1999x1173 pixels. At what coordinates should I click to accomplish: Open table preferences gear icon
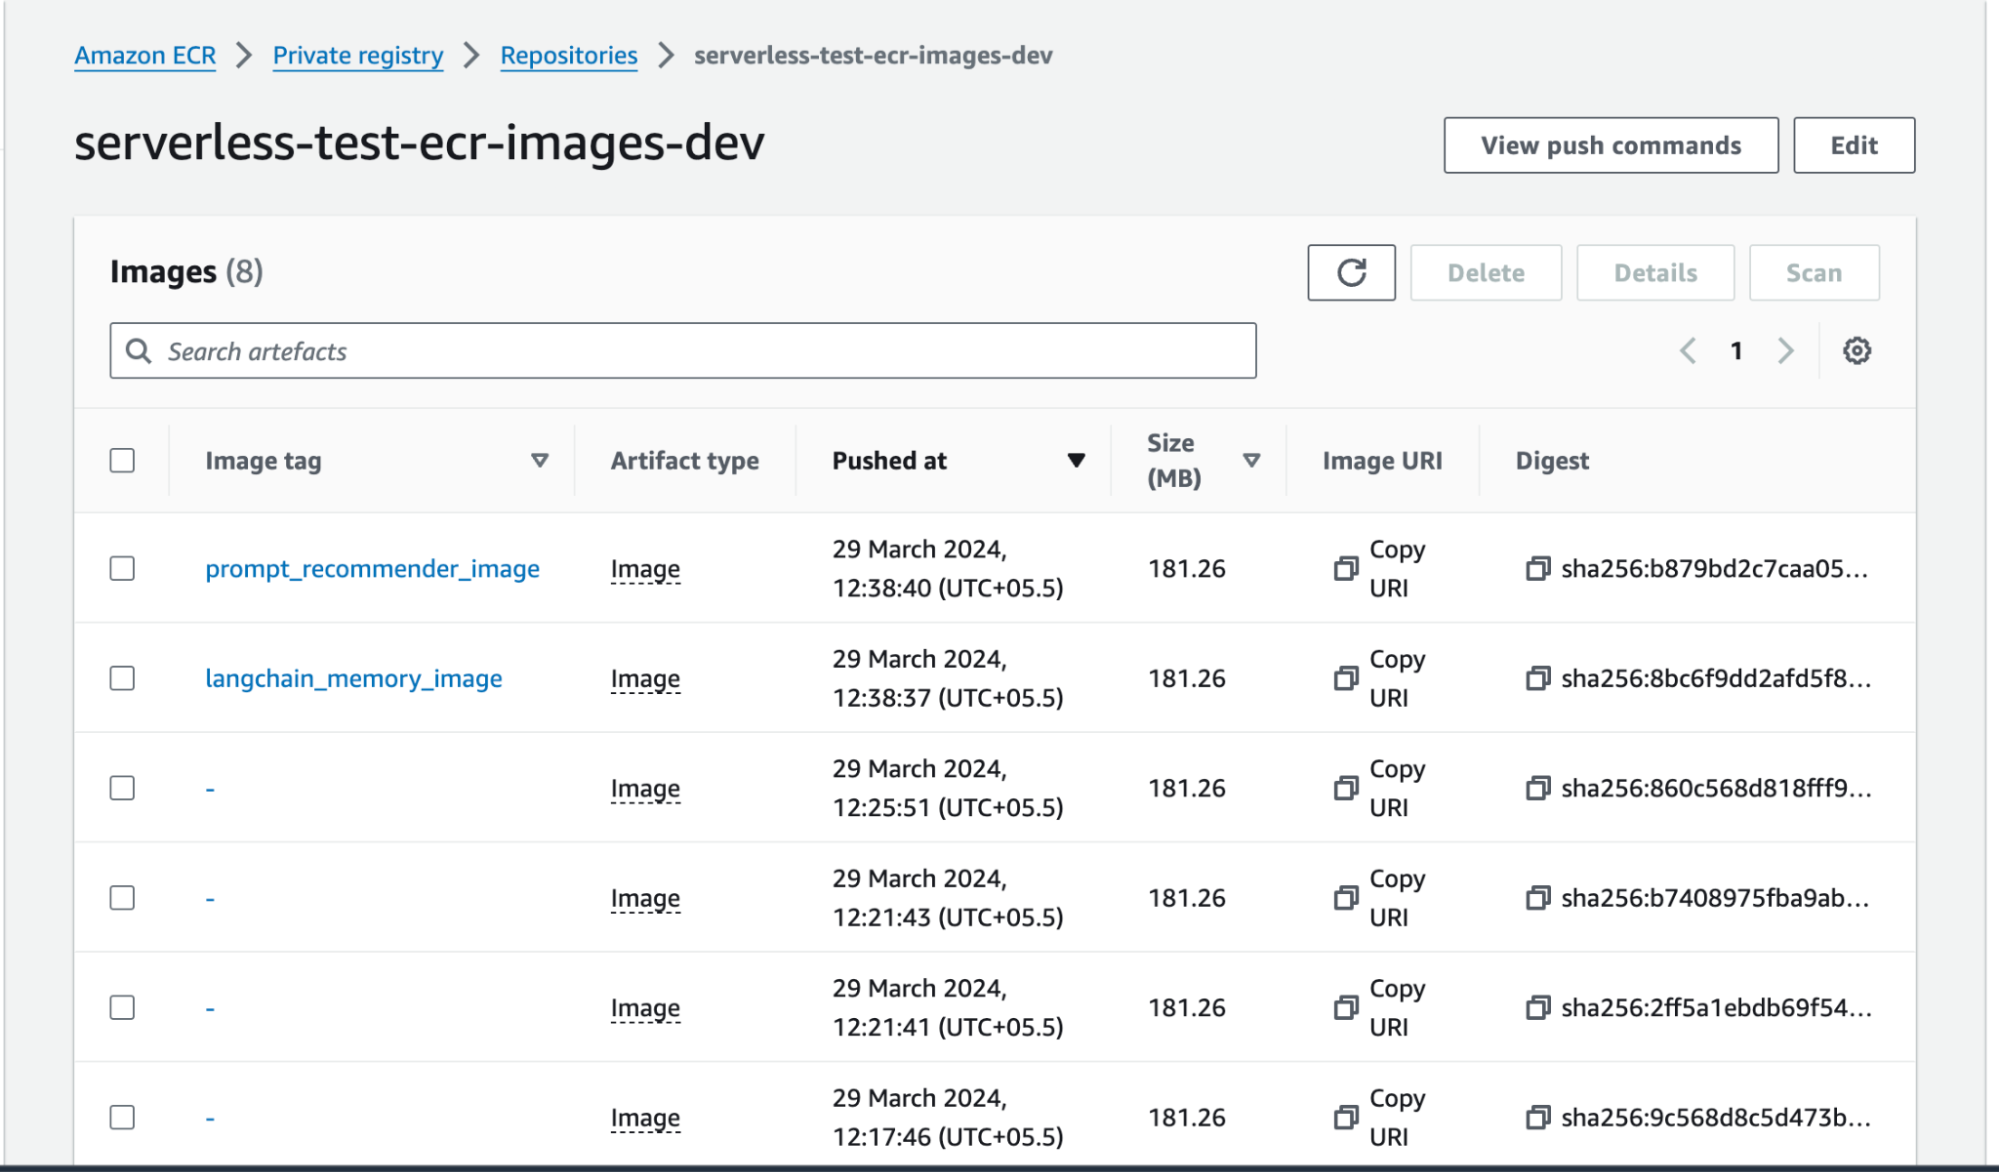(x=1856, y=351)
